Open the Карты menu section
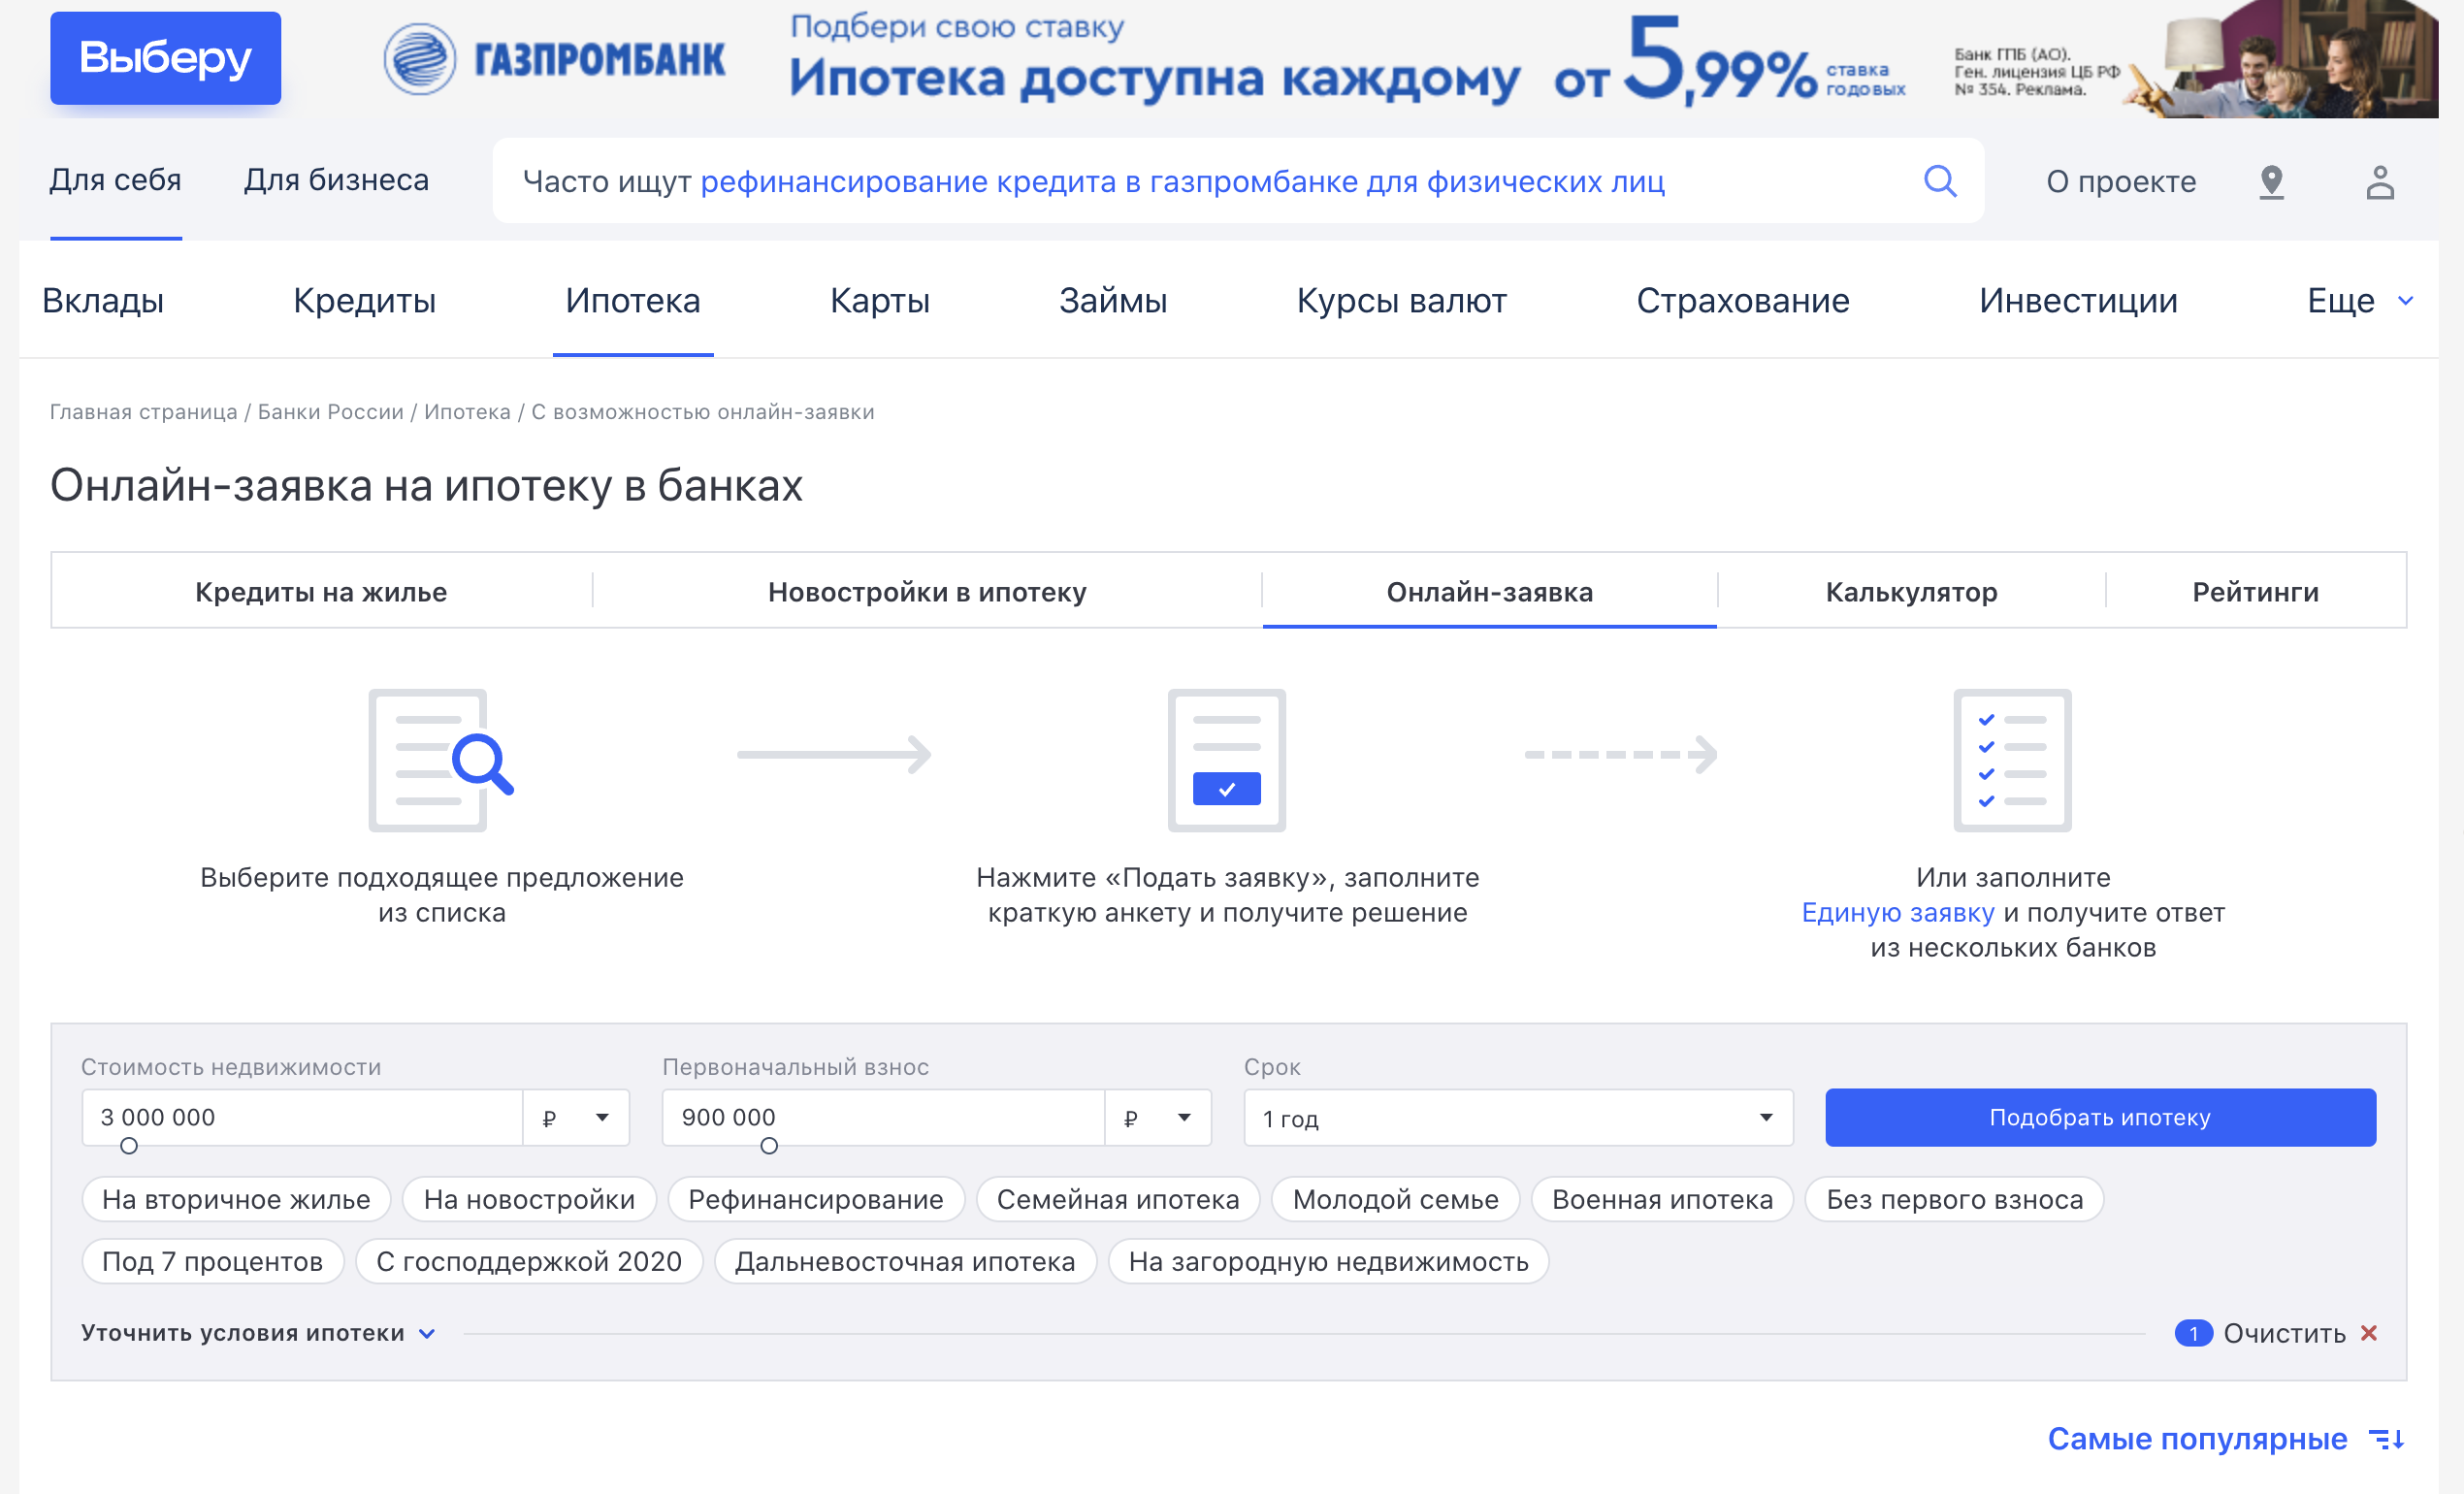2464x1494 pixels. [880, 300]
